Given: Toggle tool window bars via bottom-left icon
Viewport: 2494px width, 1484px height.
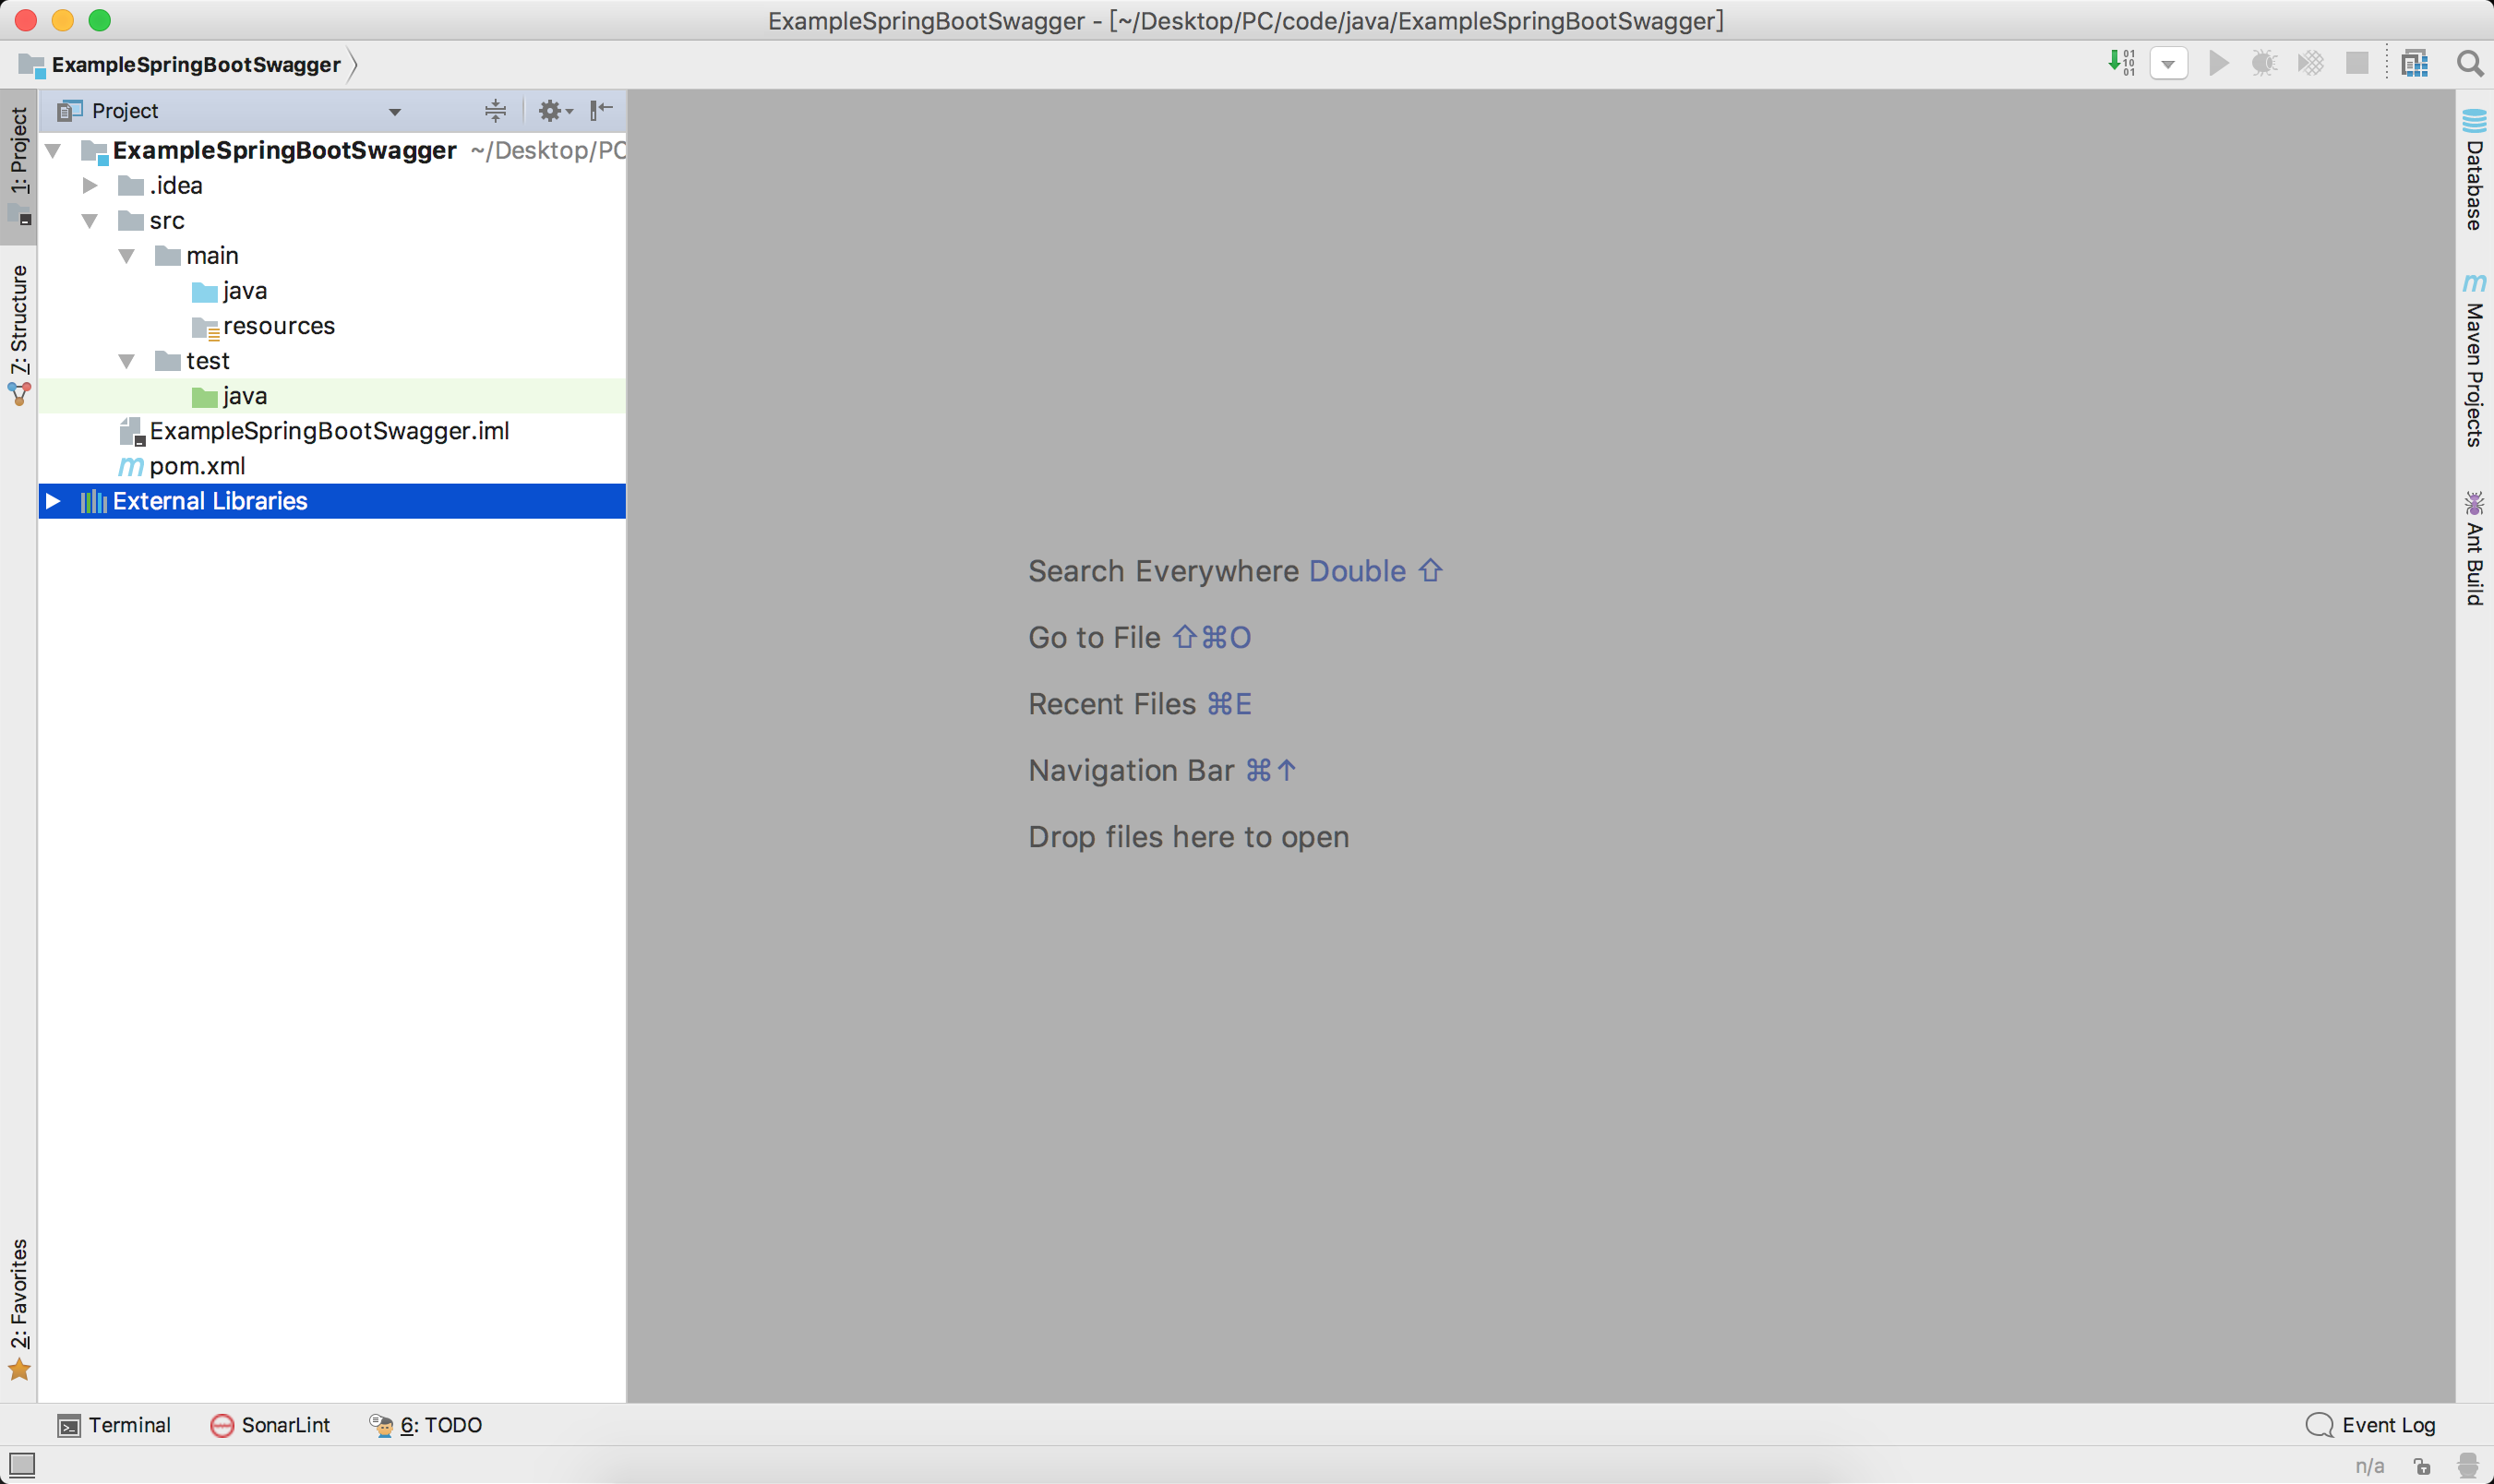Looking at the screenshot, I should click(x=21, y=1466).
